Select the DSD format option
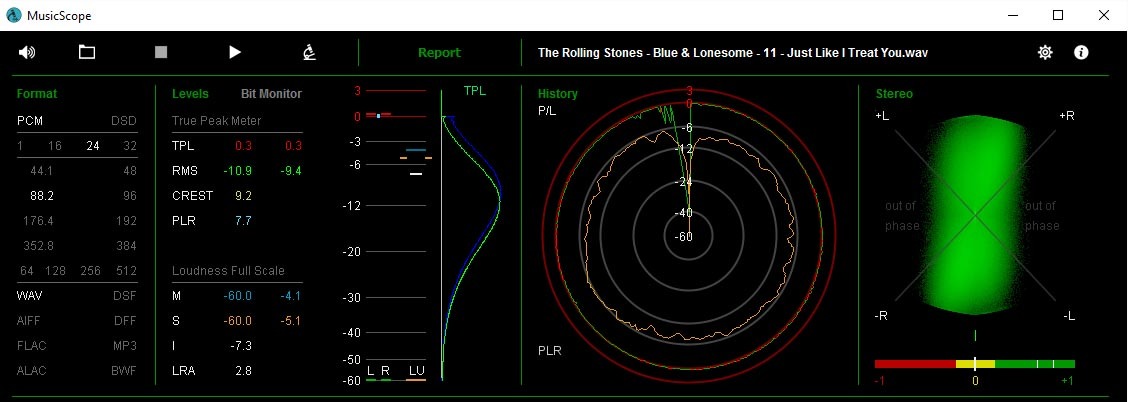This screenshot has width=1128, height=402. click(123, 120)
